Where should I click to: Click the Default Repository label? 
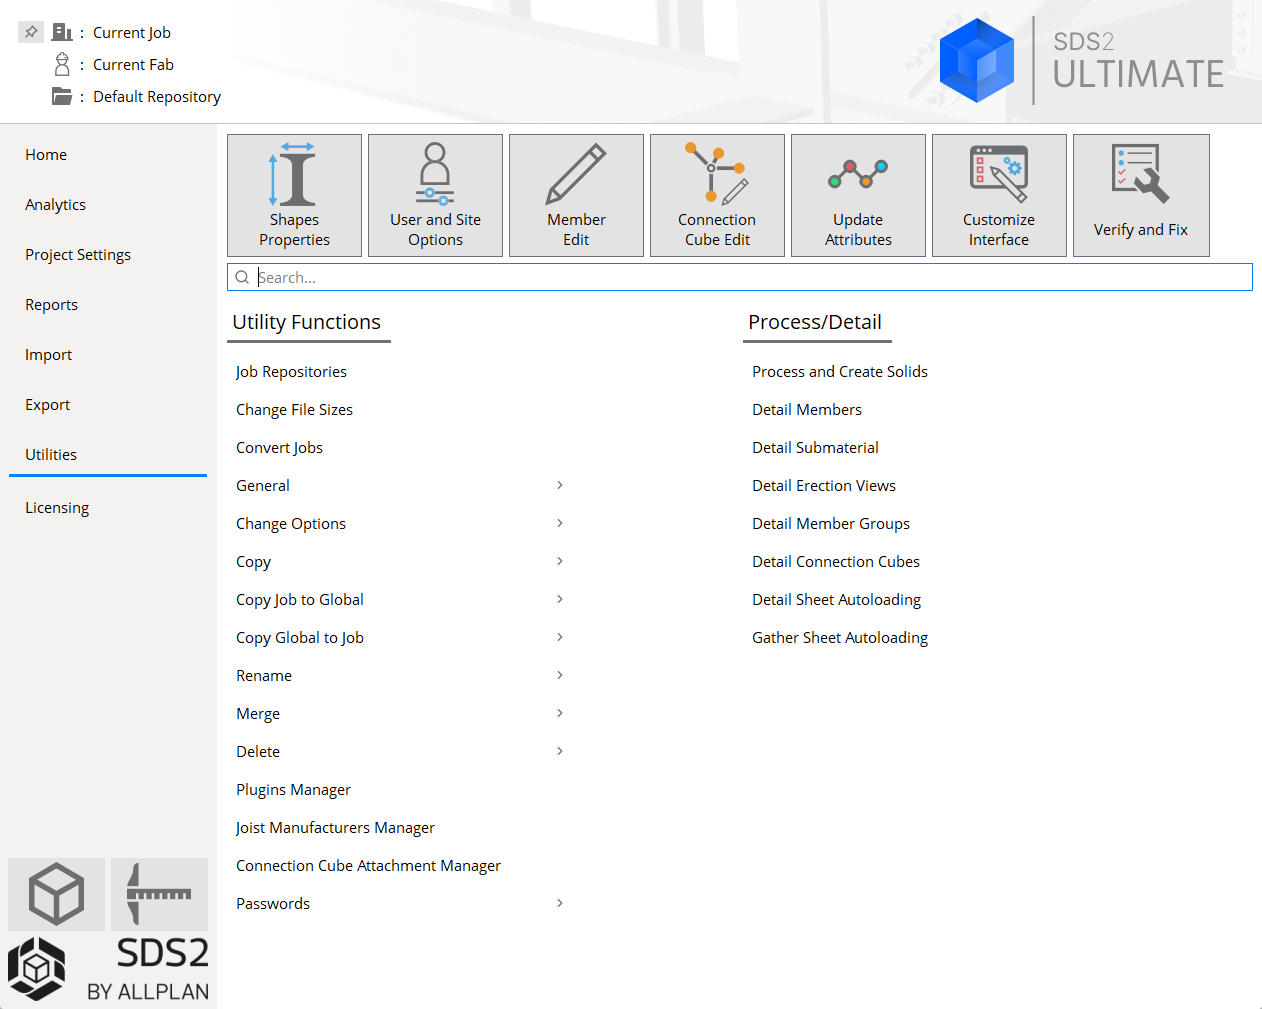157,96
